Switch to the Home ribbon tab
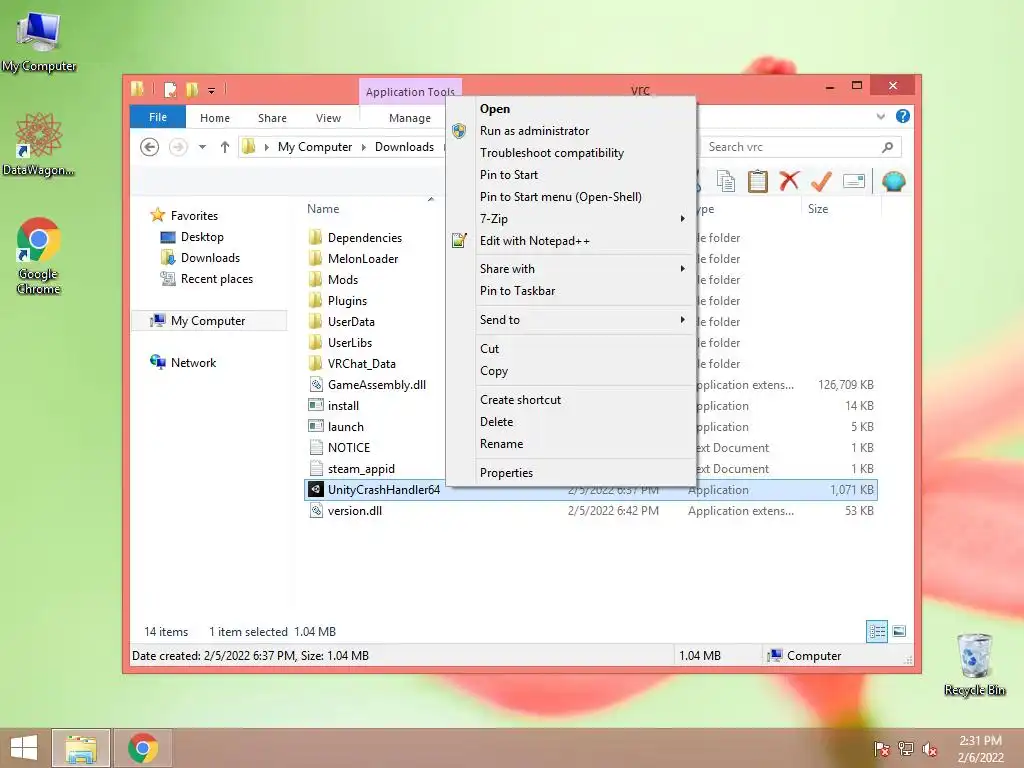This screenshot has height=768, width=1024. pos(215,118)
